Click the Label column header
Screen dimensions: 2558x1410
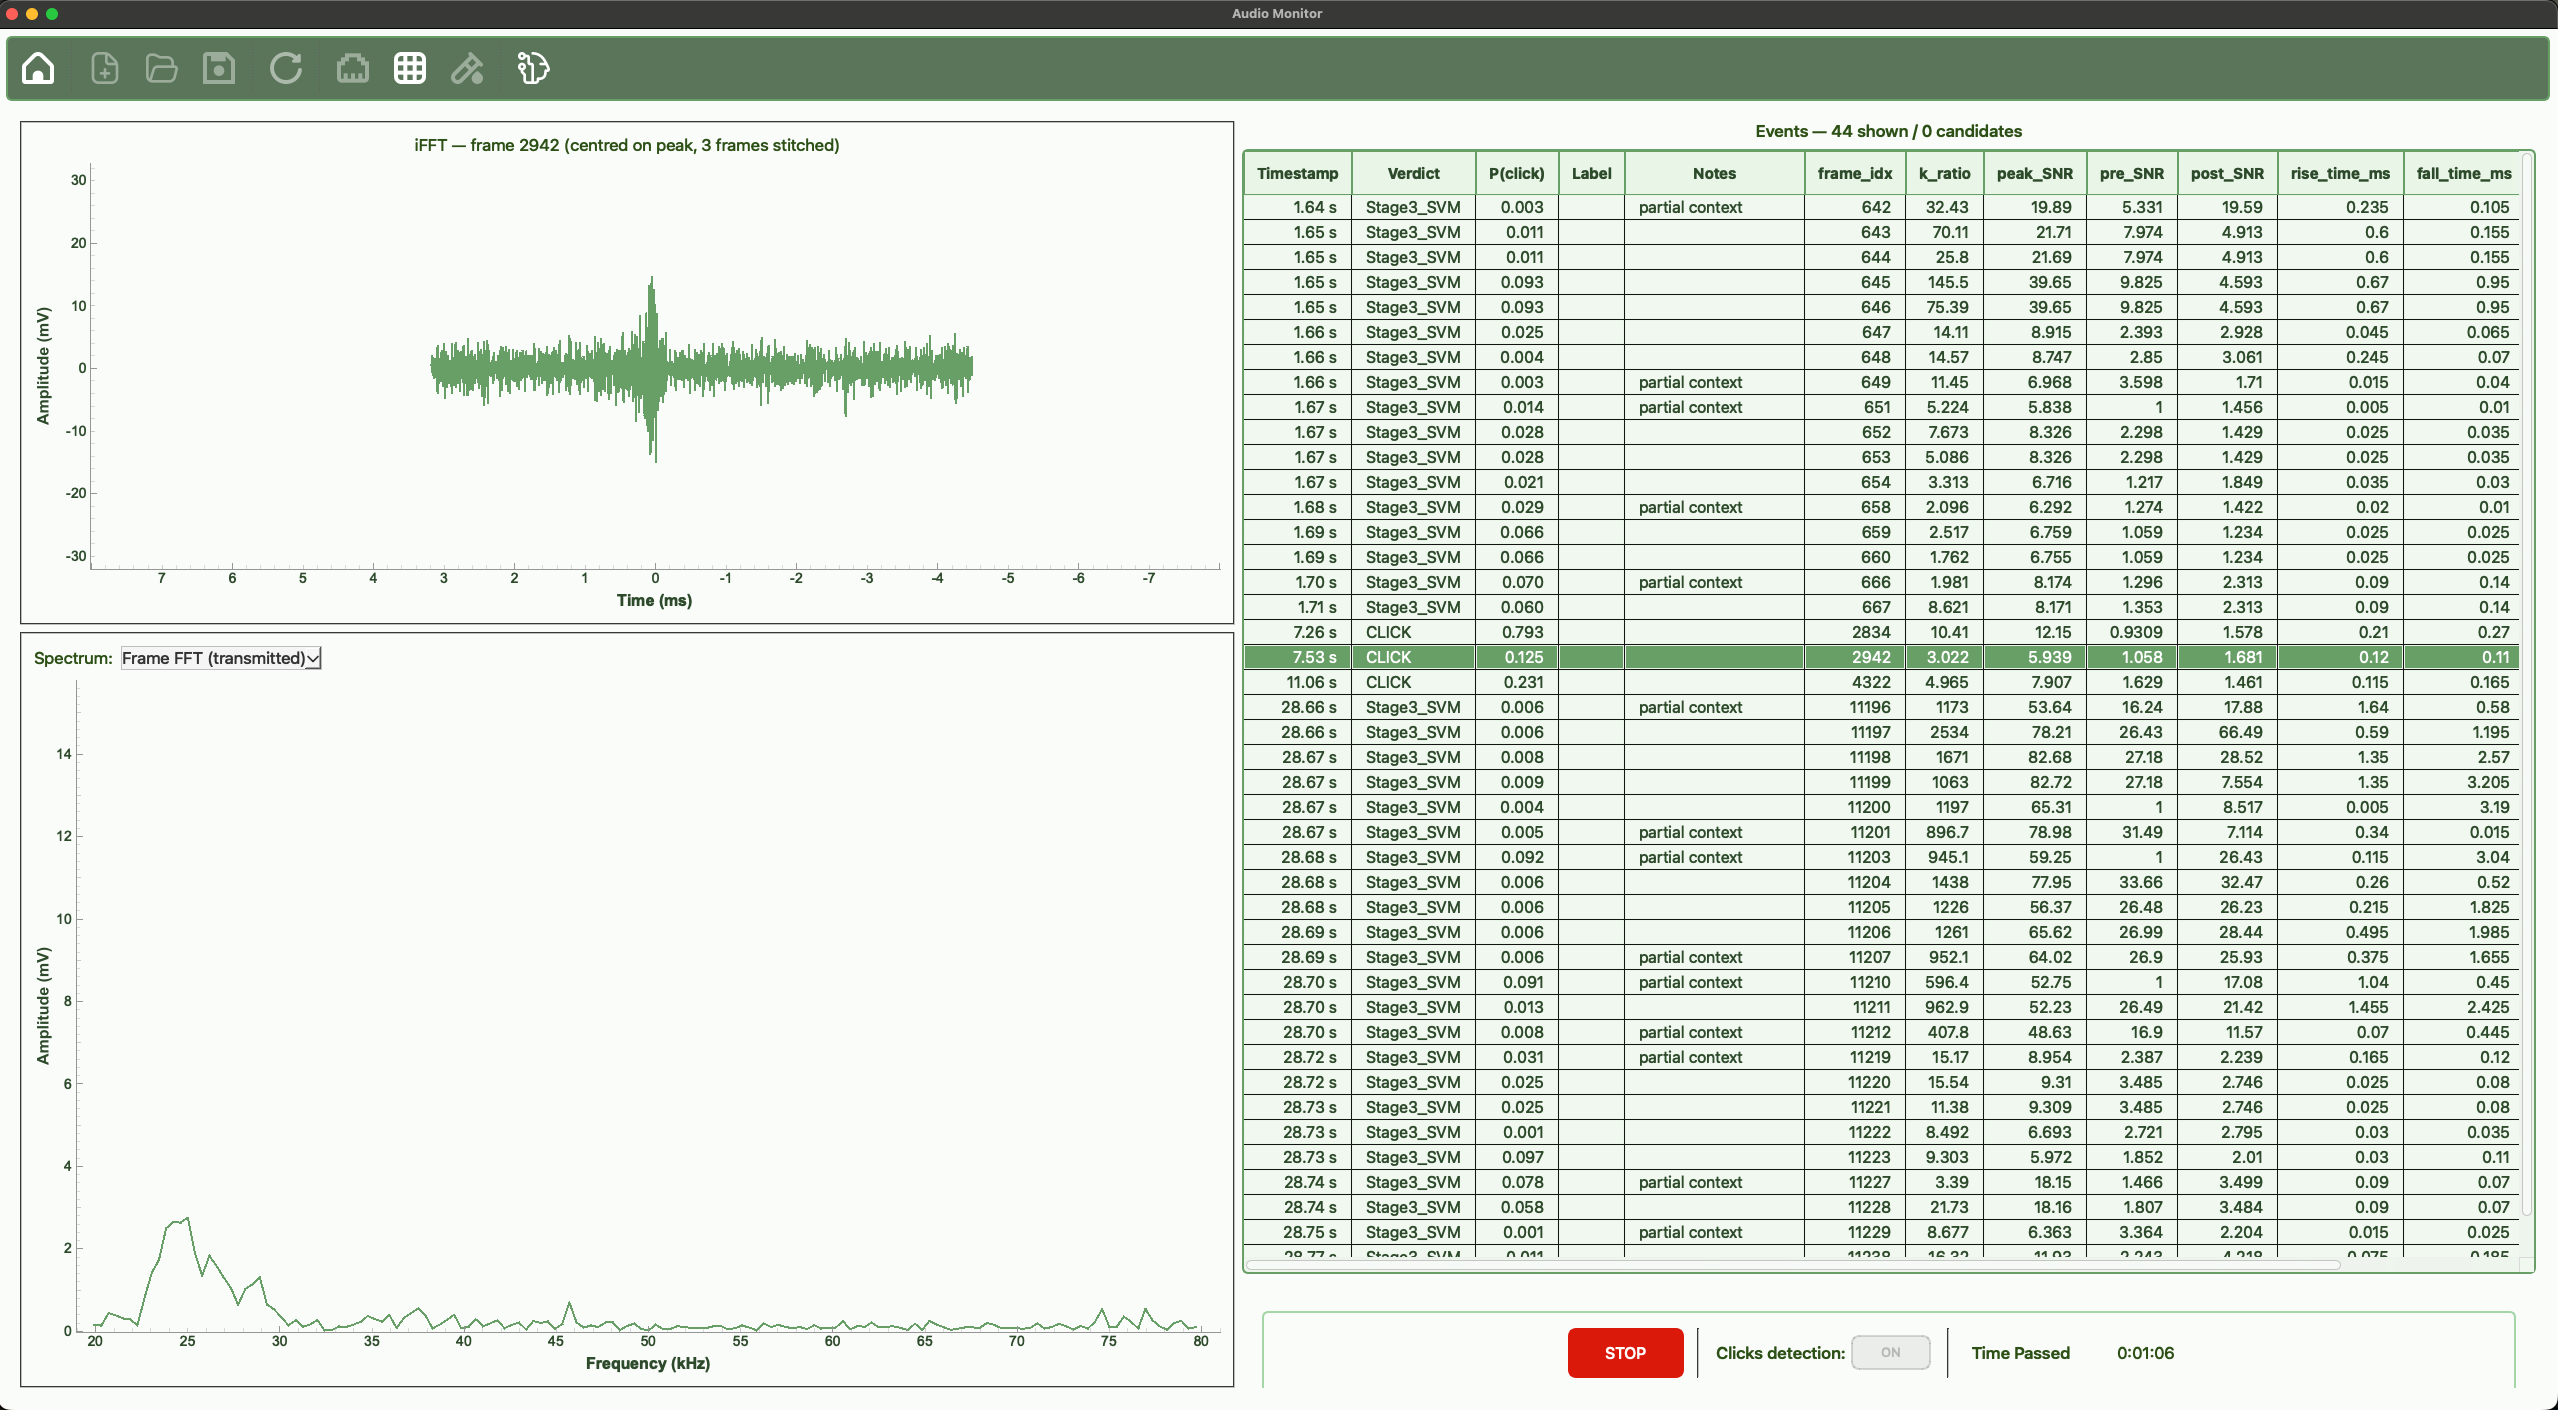[x=1591, y=173]
